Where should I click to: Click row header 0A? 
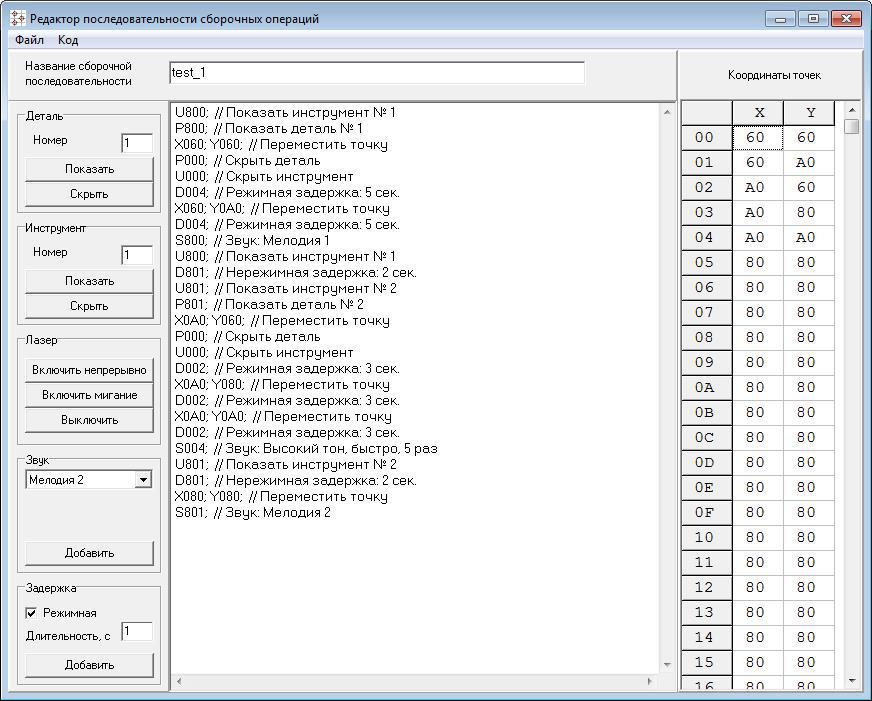707,388
